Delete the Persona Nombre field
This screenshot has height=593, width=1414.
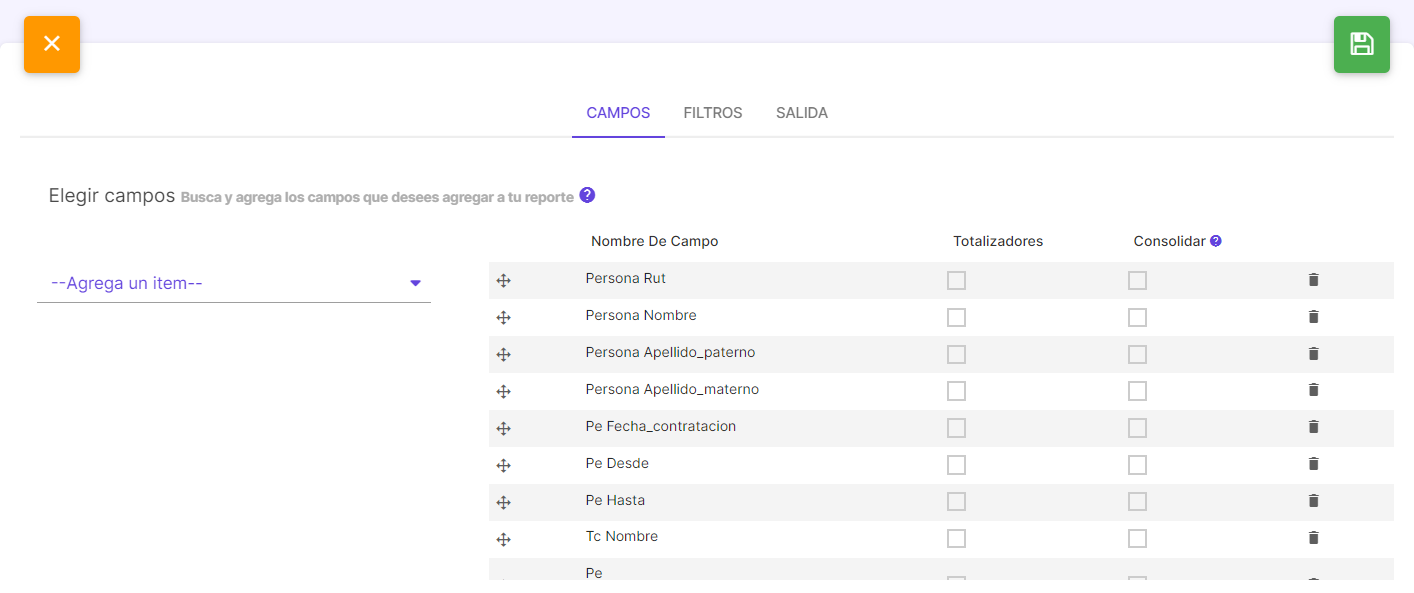1314,317
